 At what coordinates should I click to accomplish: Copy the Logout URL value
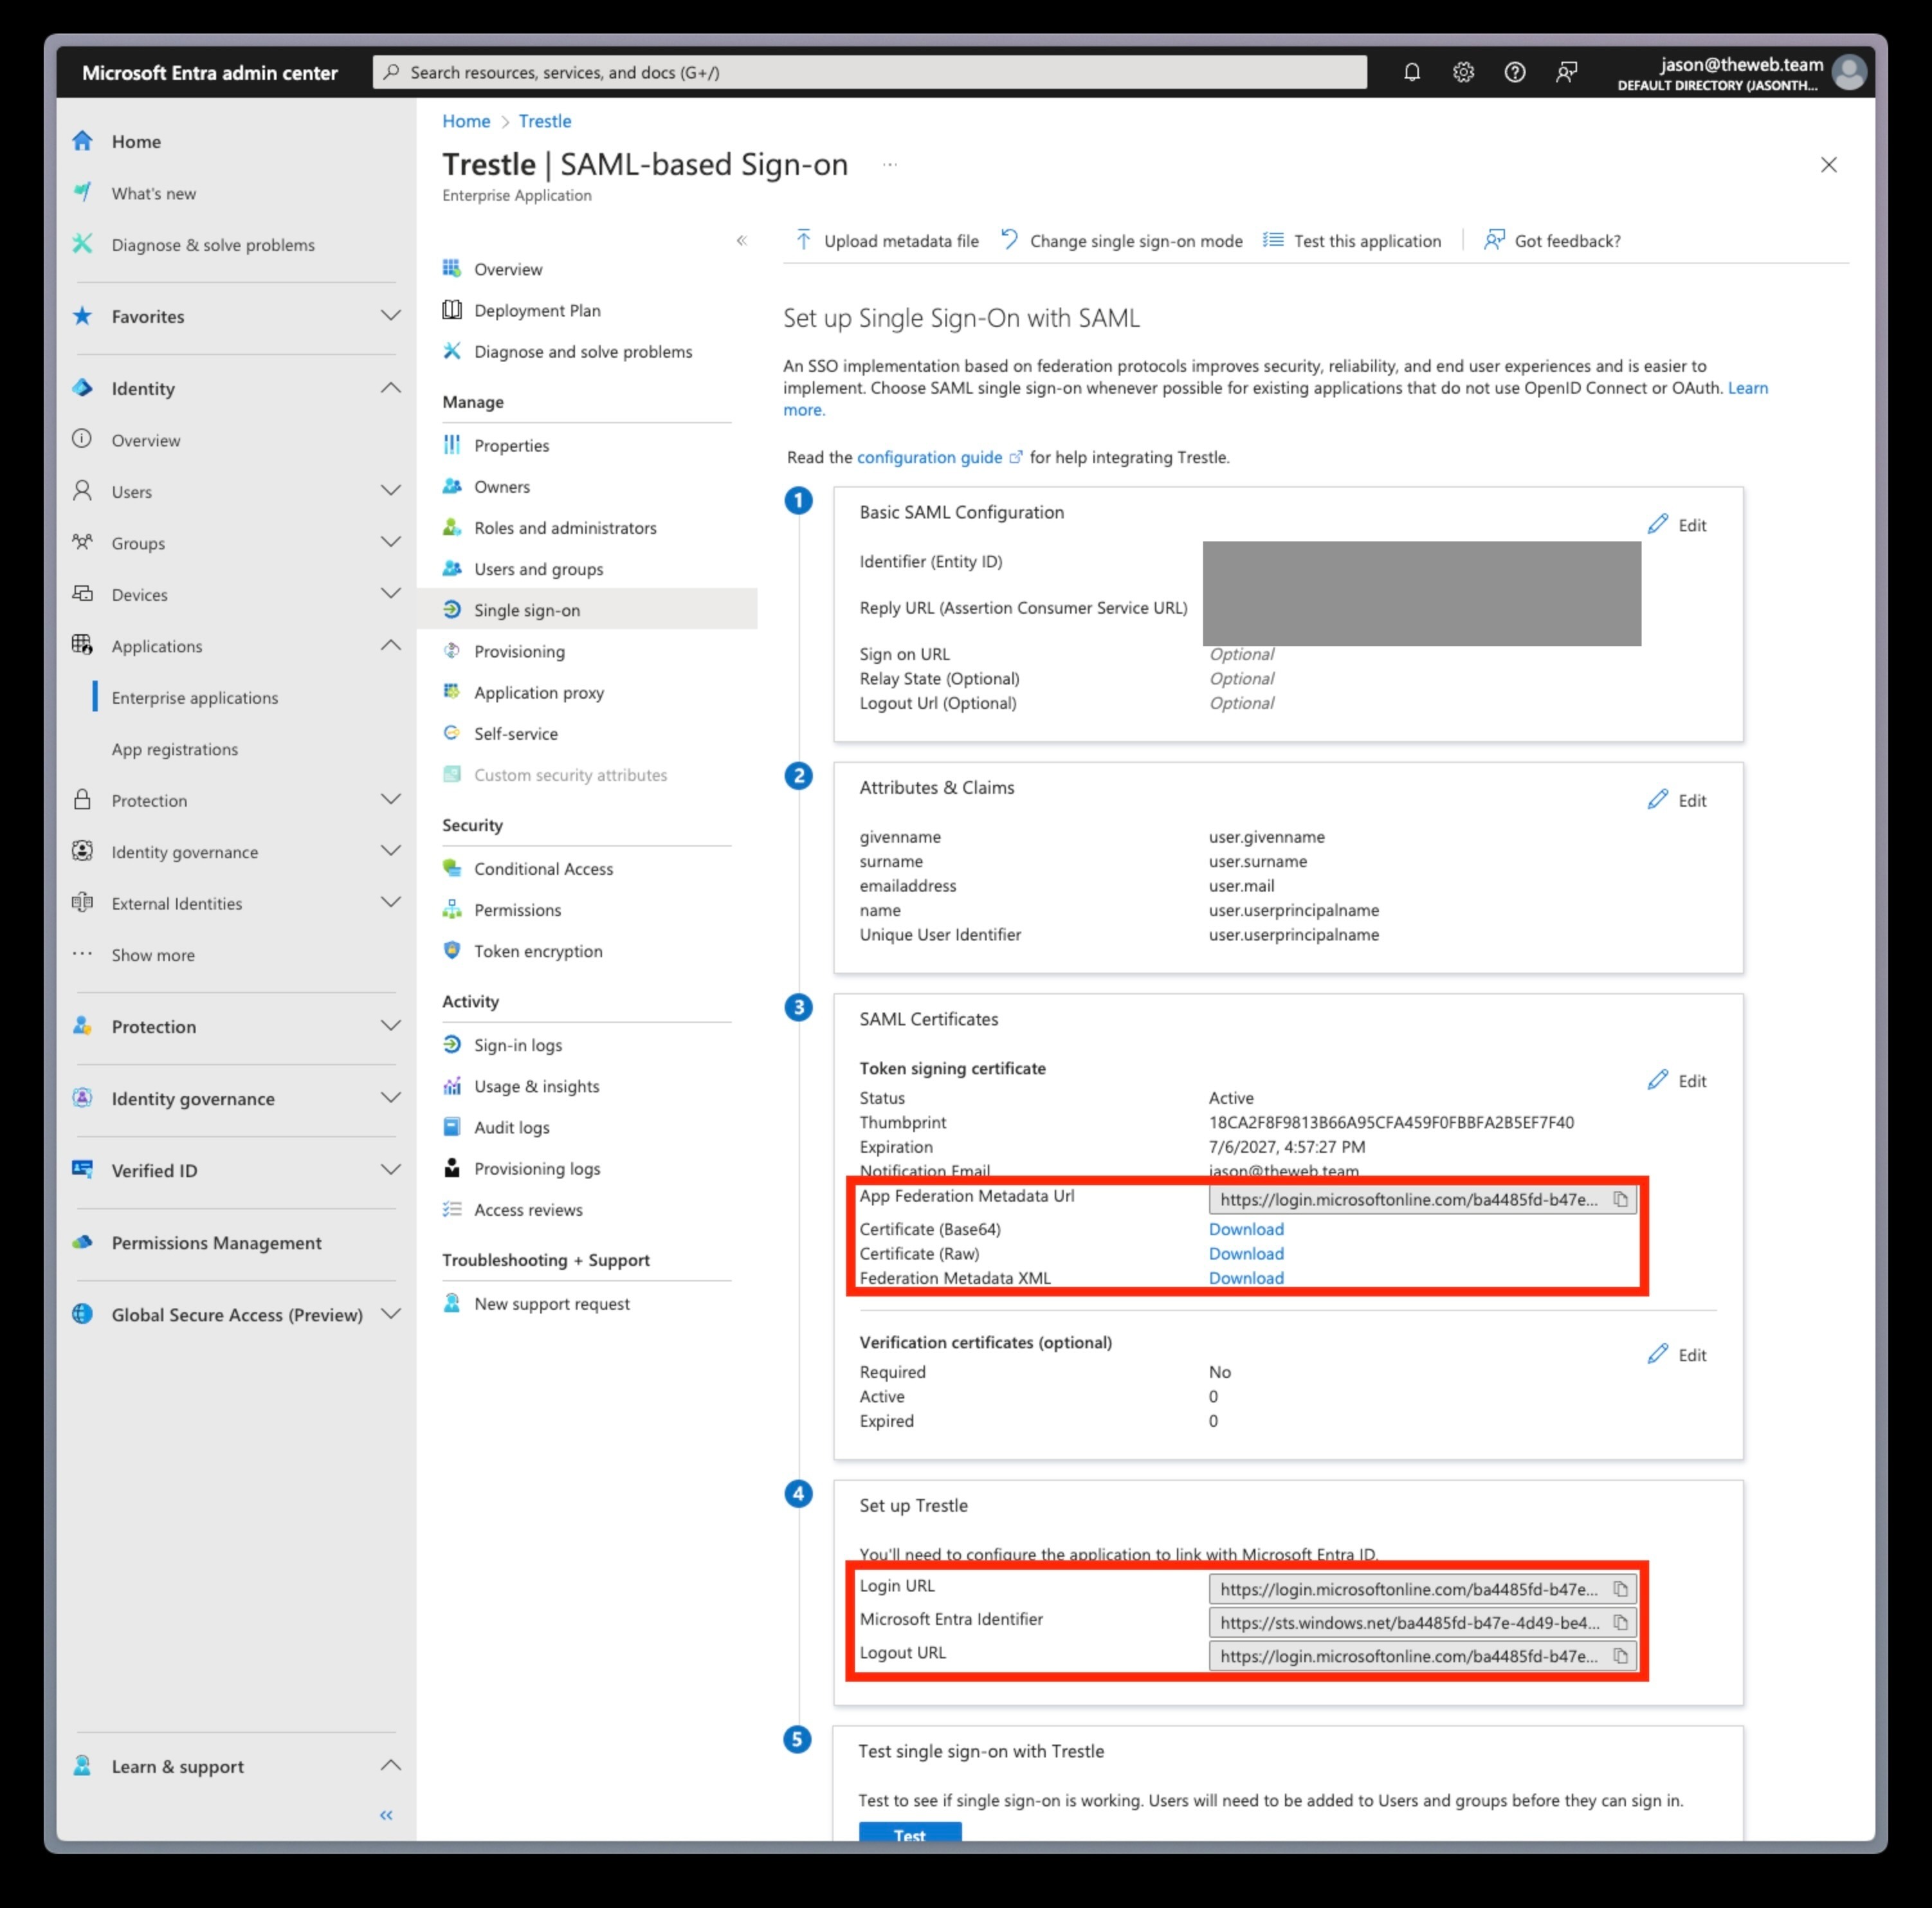click(x=1620, y=1656)
